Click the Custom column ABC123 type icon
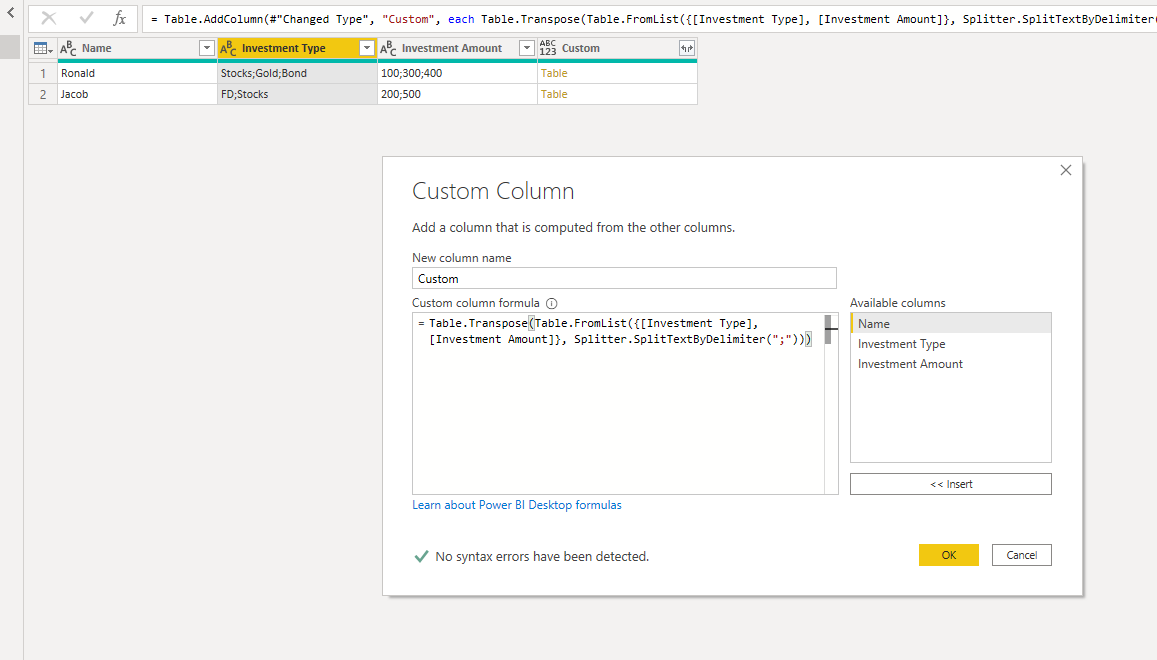The width and height of the screenshot is (1157, 660). (x=548, y=48)
